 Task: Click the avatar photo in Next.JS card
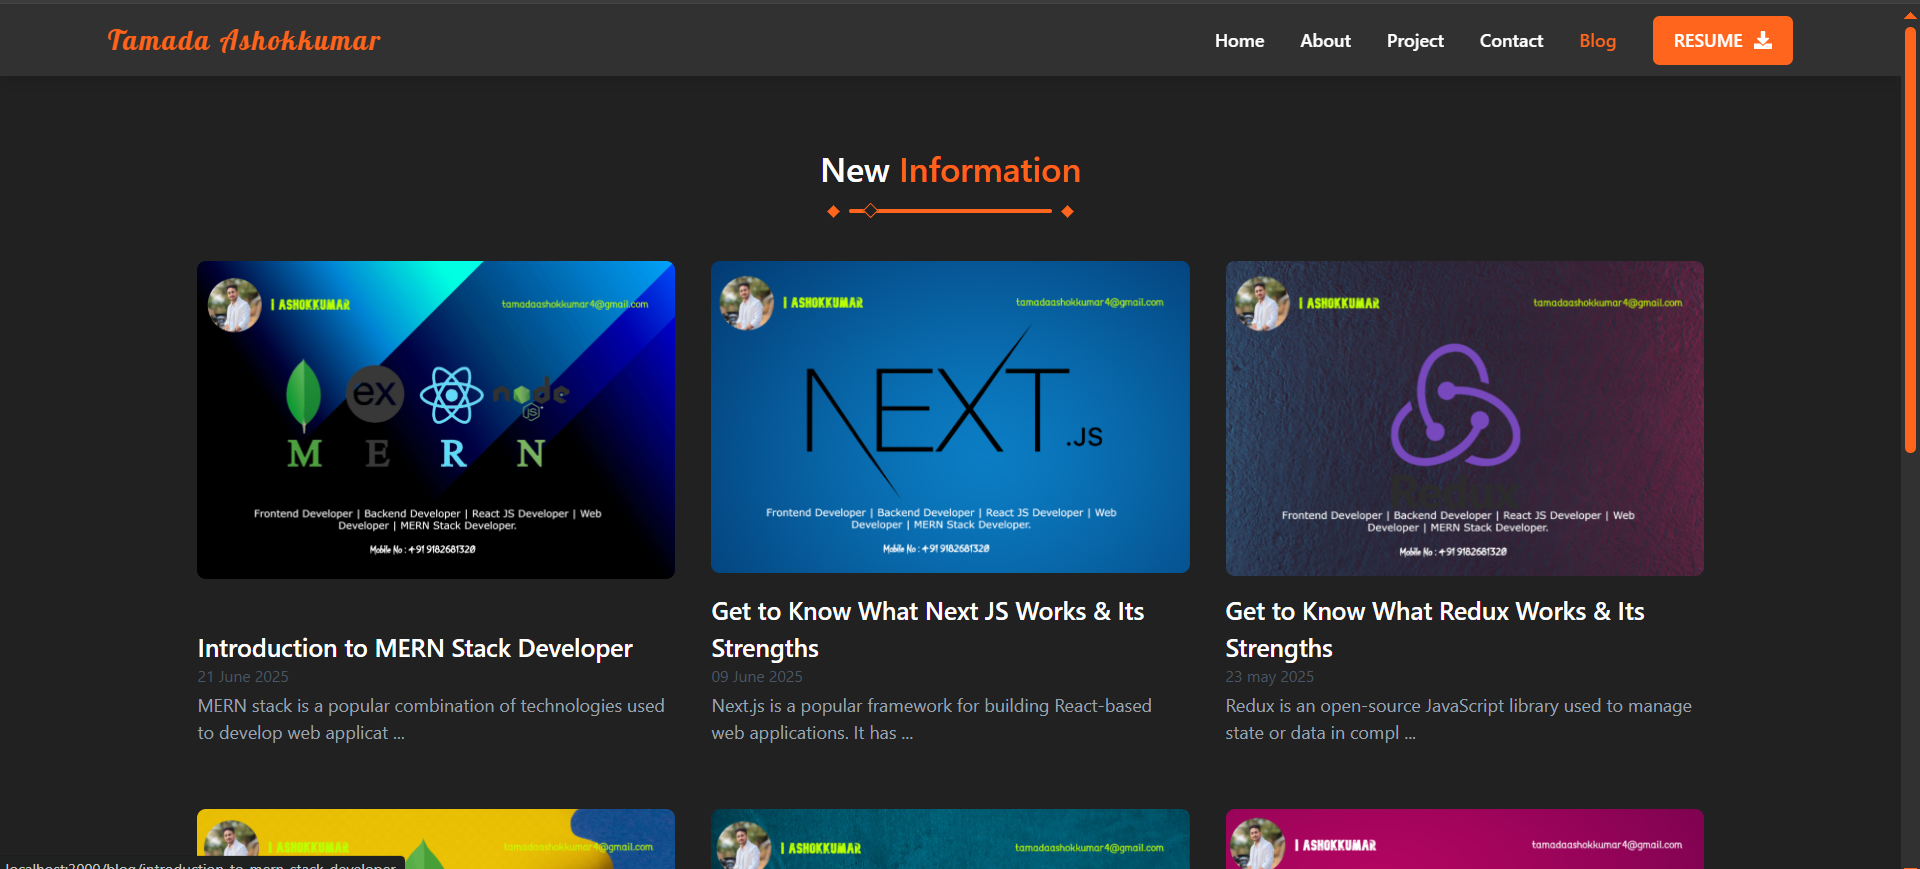tap(747, 303)
